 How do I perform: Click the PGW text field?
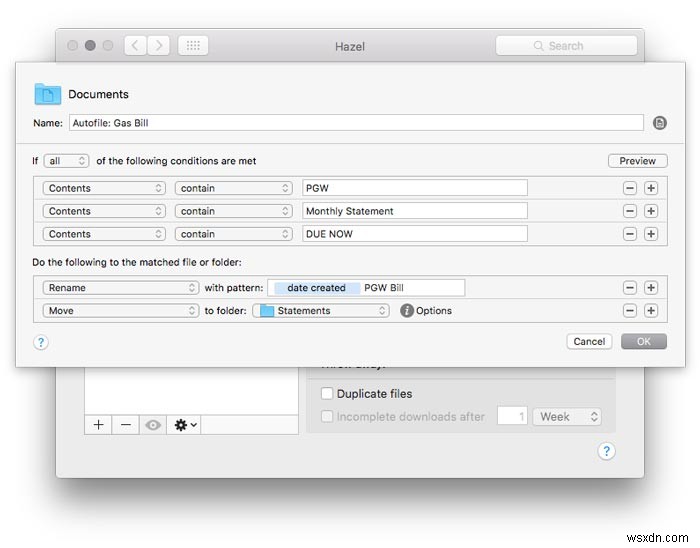415,188
